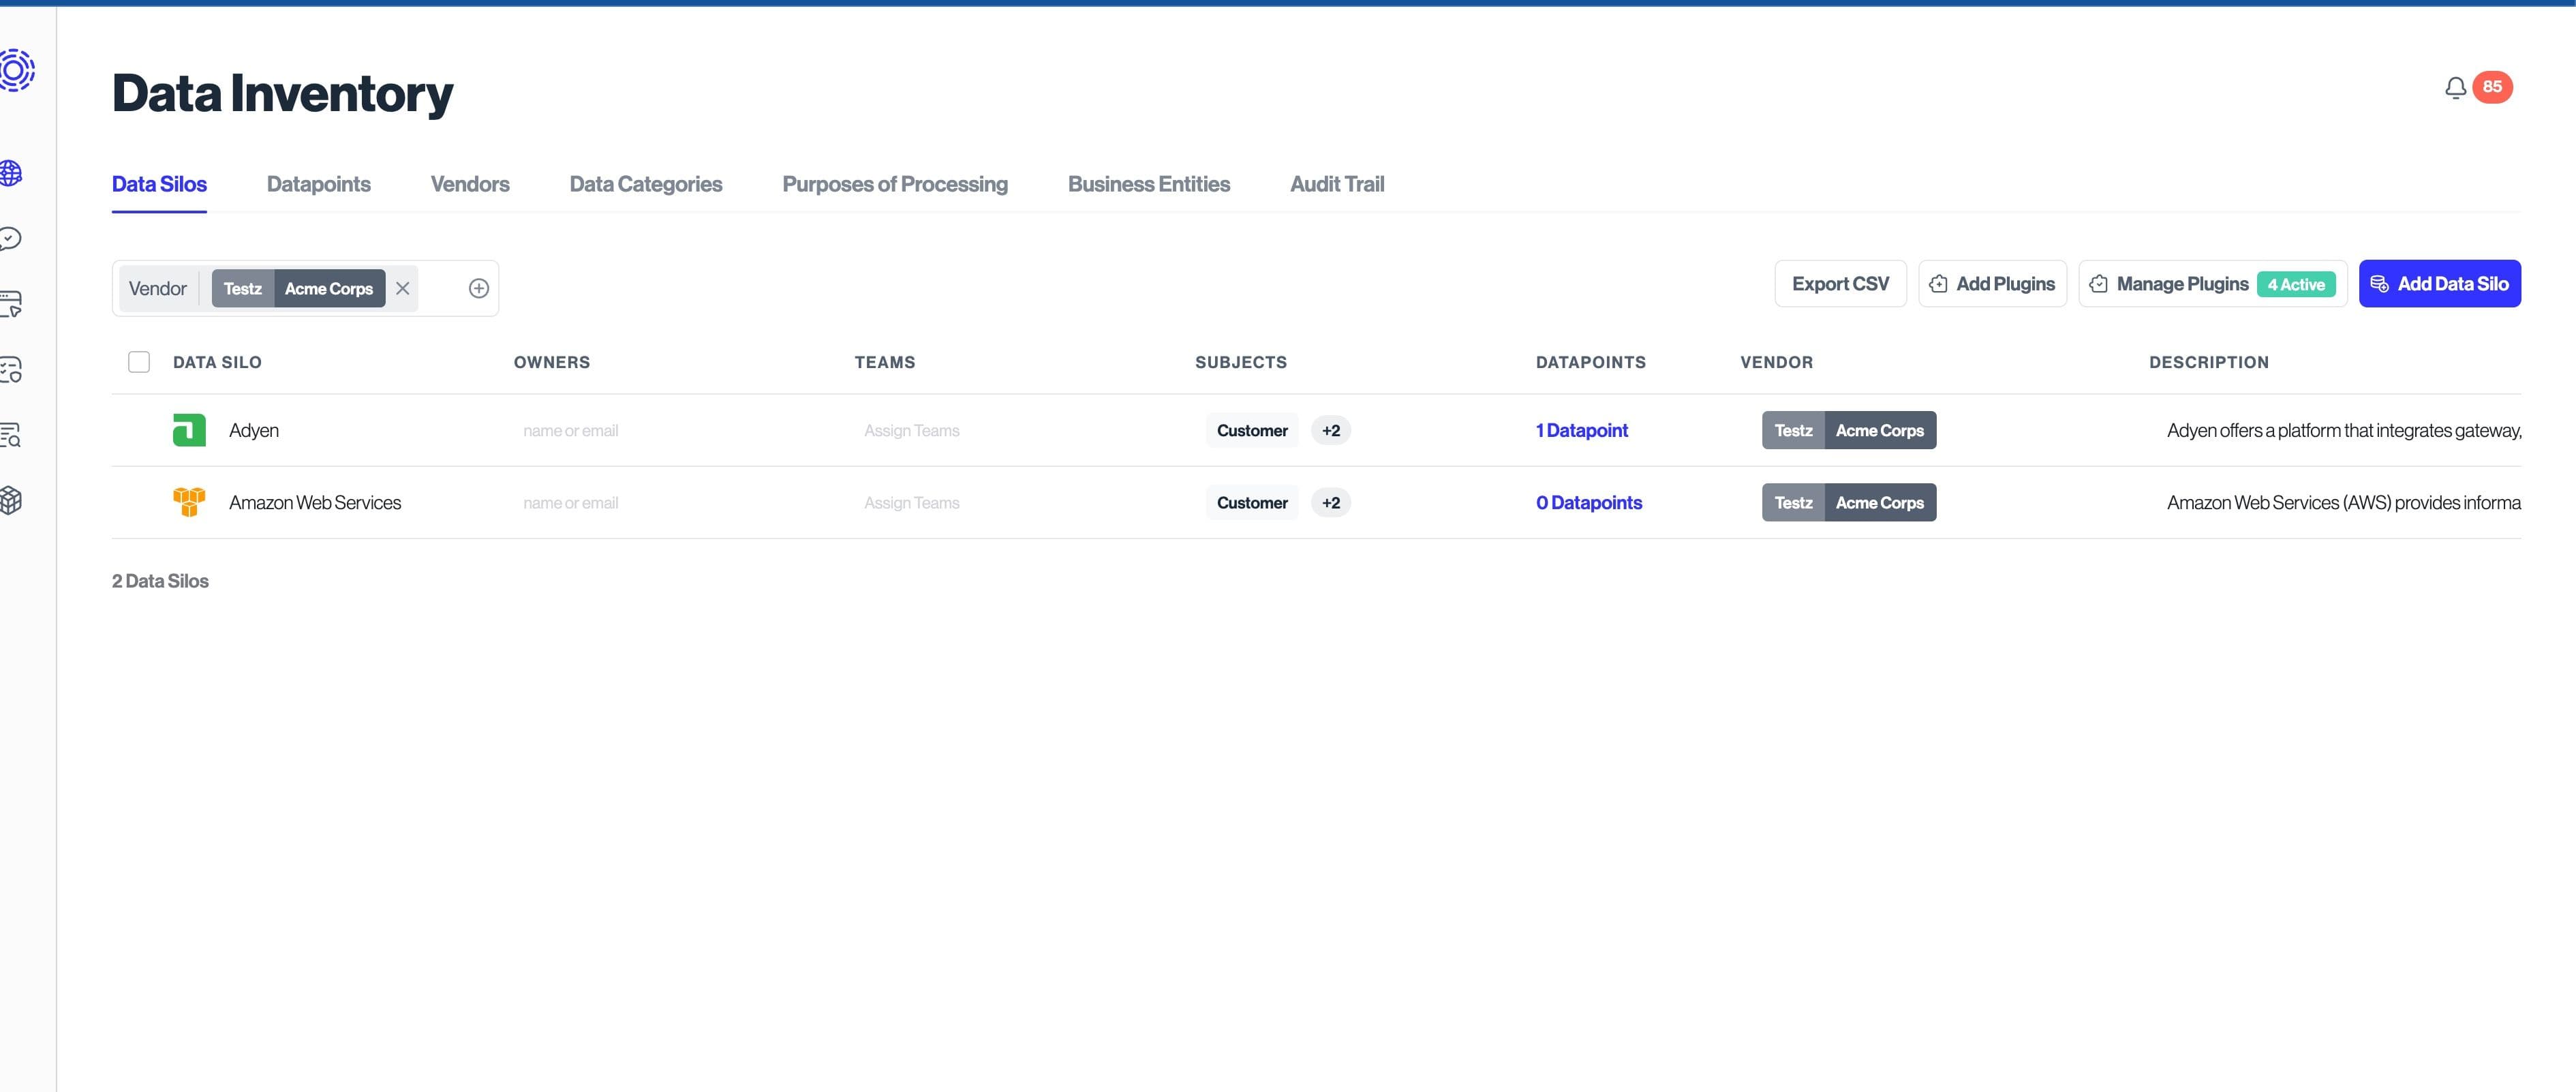Switch to the Audit Trail tab
The height and width of the screenshot is (1092, 2576).
pyautogui.click(x=1336, y=184)
